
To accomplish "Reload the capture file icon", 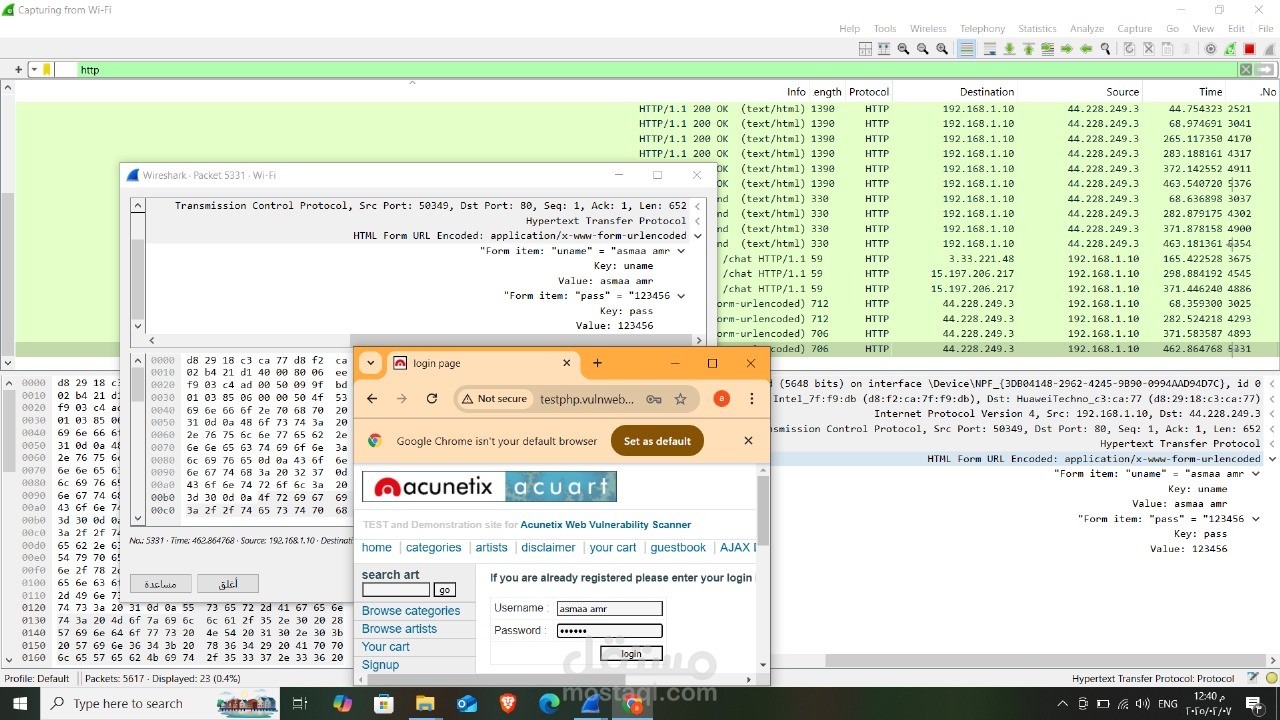I will pos(1129,48).
